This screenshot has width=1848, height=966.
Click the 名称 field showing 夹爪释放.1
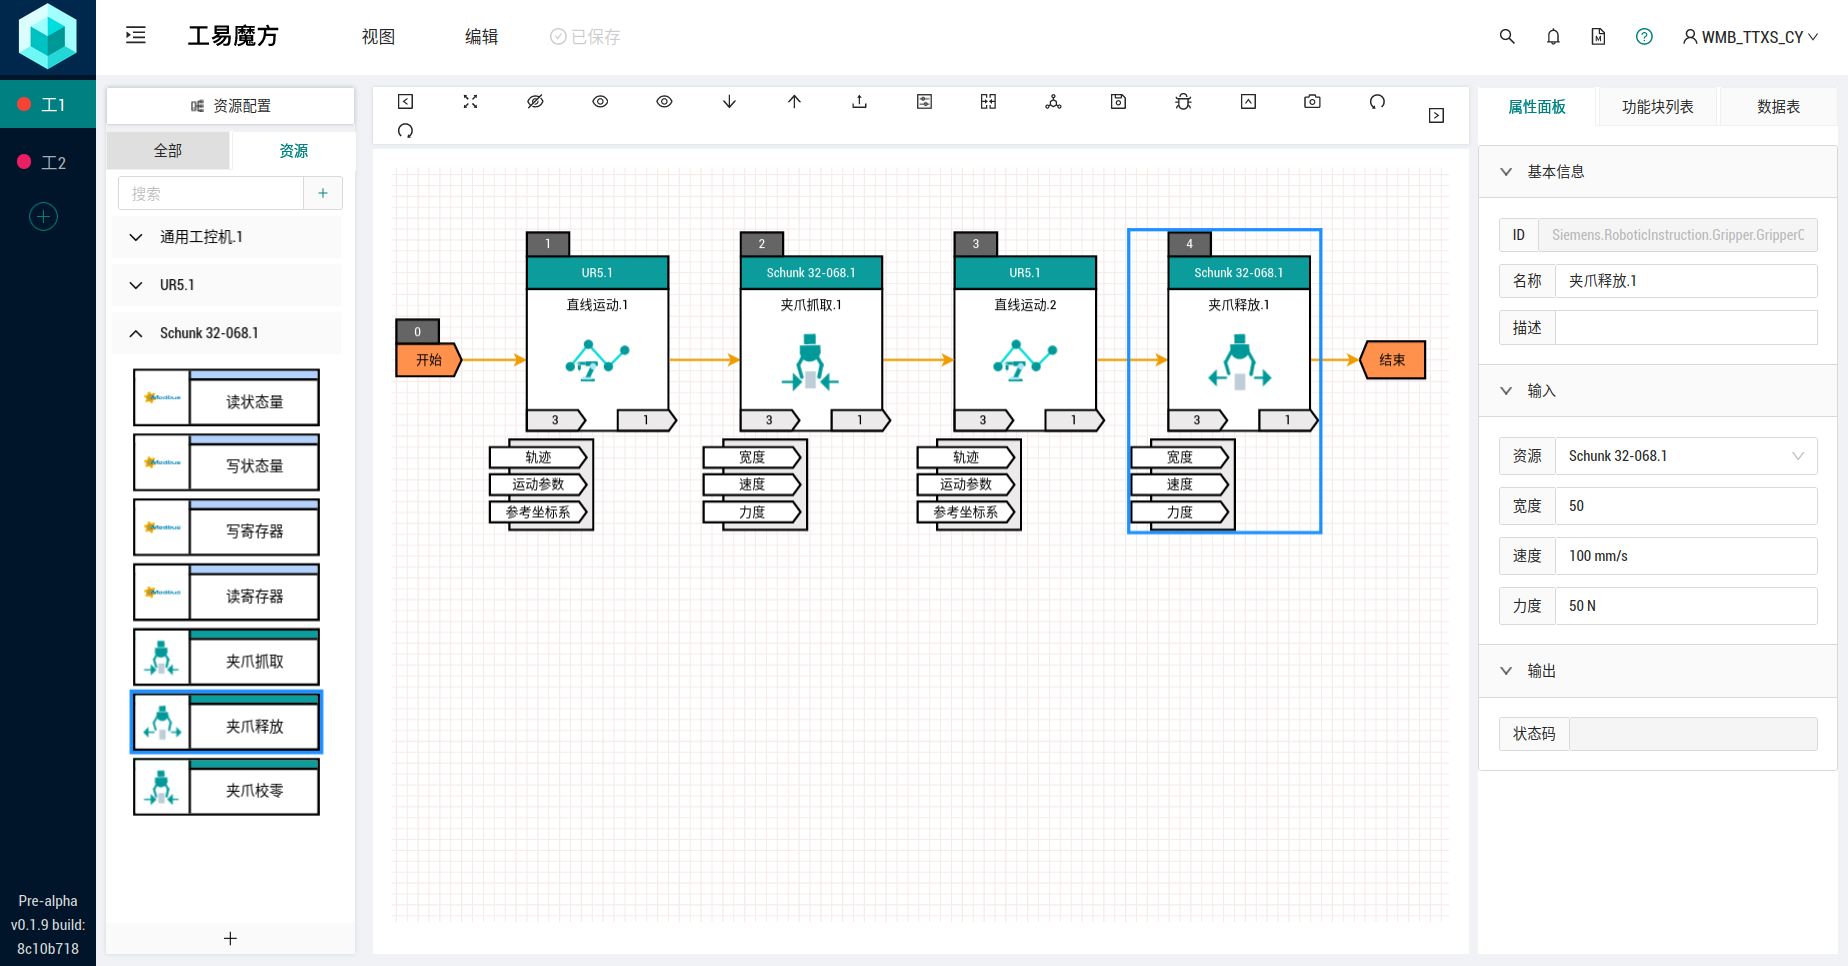1686,281
